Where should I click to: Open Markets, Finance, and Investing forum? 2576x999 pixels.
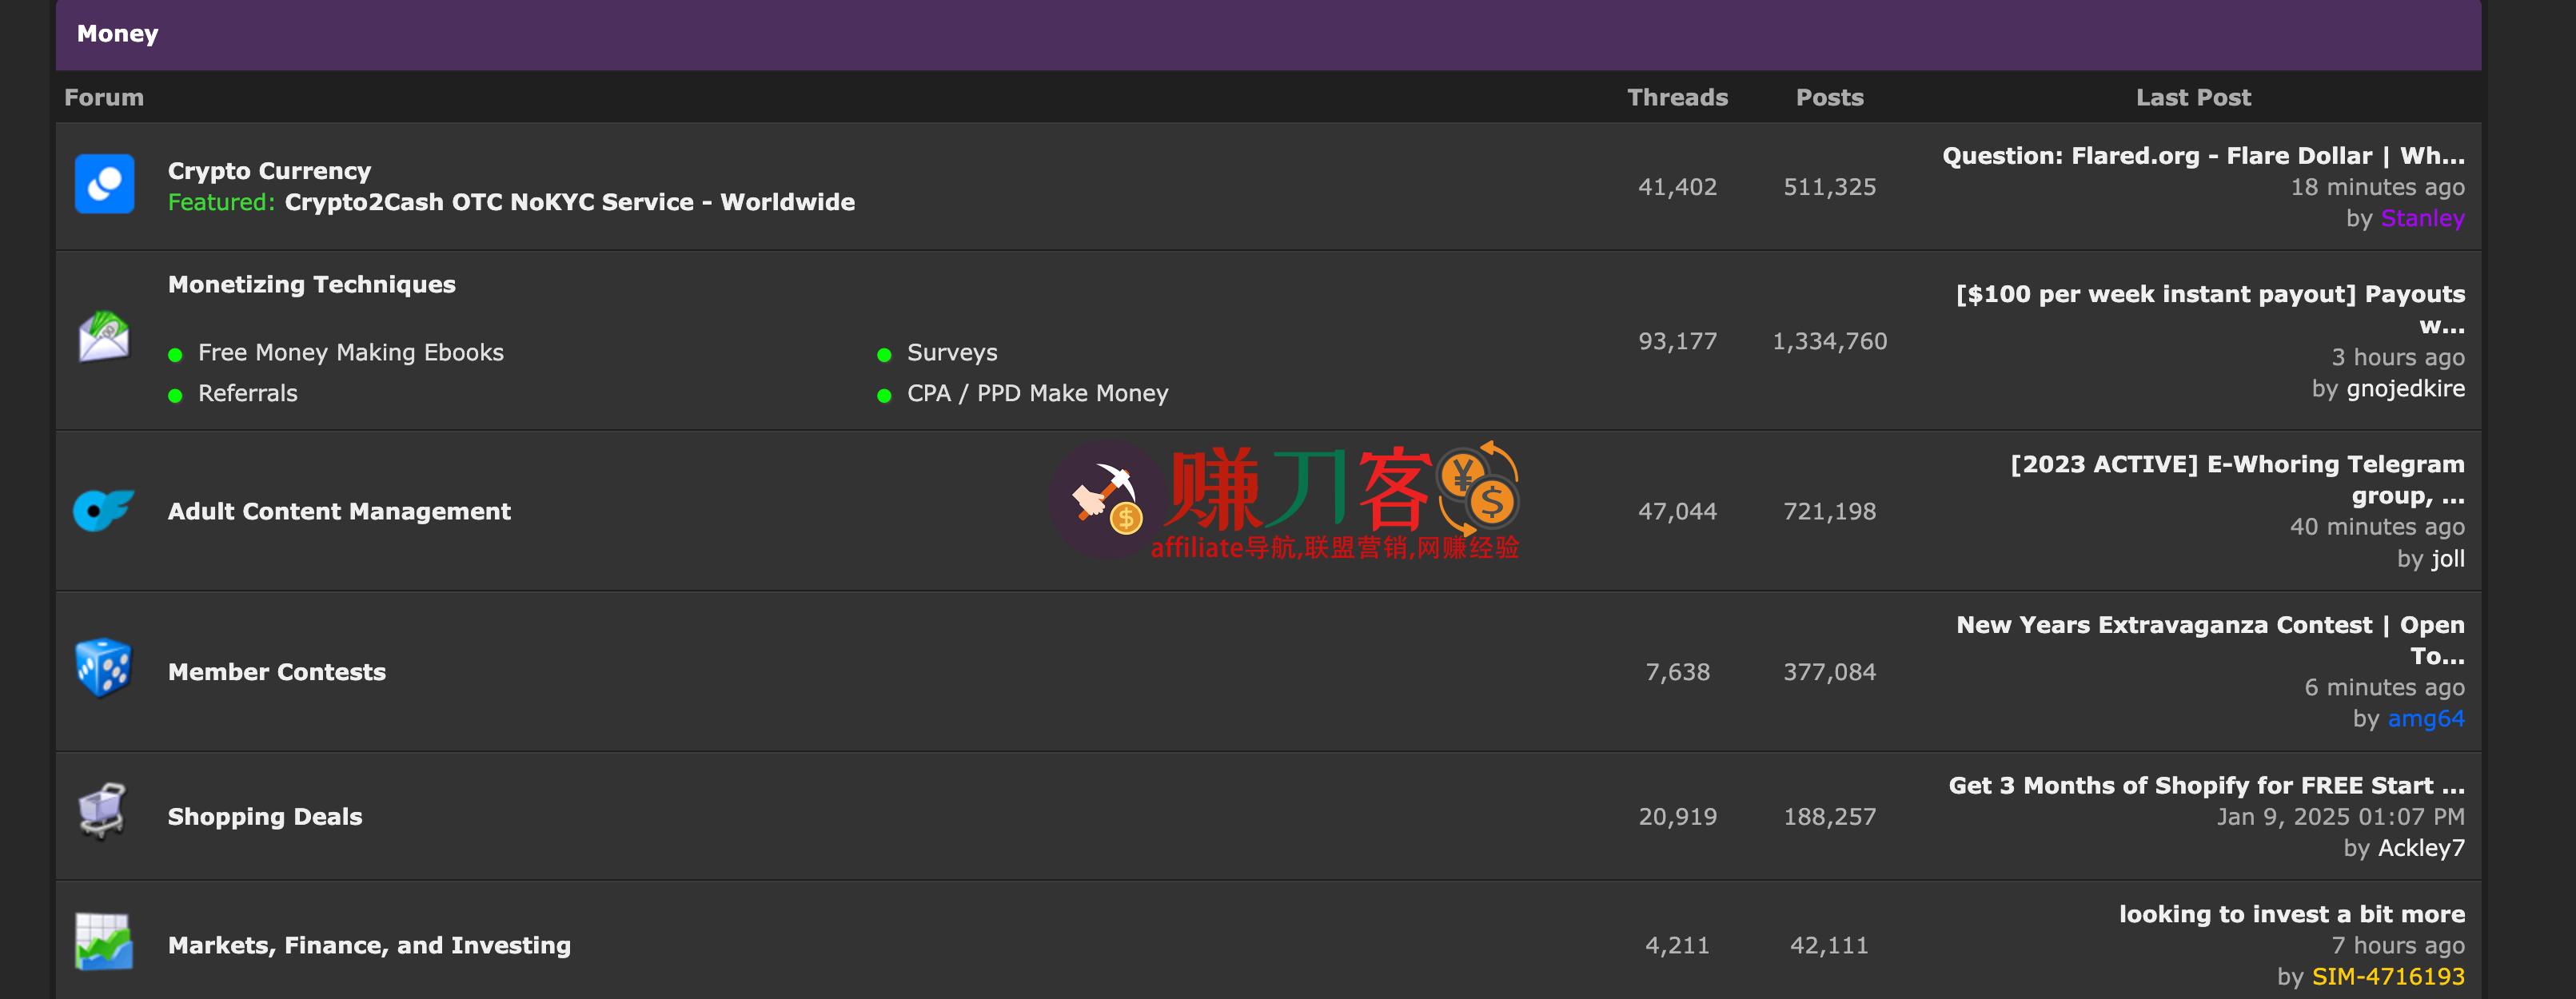pyautogui.click(x=369, y=946)
